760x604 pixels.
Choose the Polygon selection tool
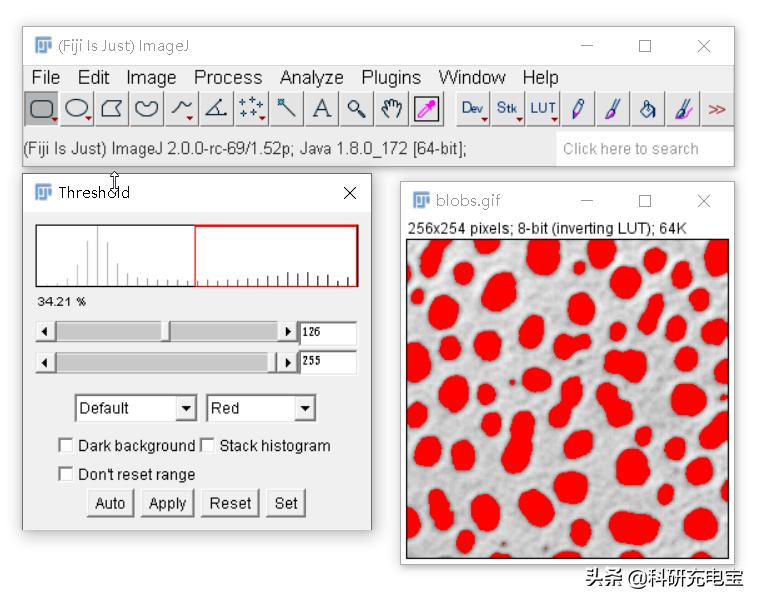coord(112,109)
